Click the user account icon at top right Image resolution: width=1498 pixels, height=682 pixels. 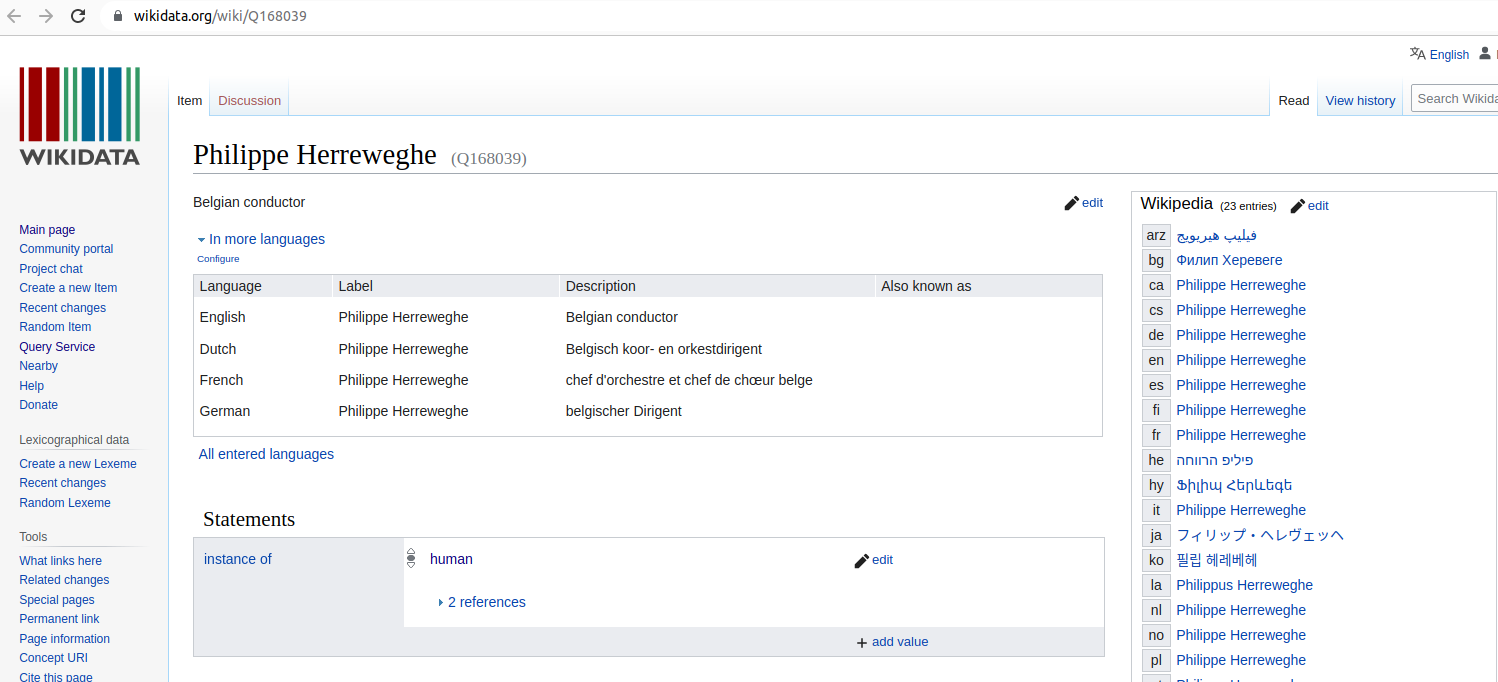(1485, 54)
